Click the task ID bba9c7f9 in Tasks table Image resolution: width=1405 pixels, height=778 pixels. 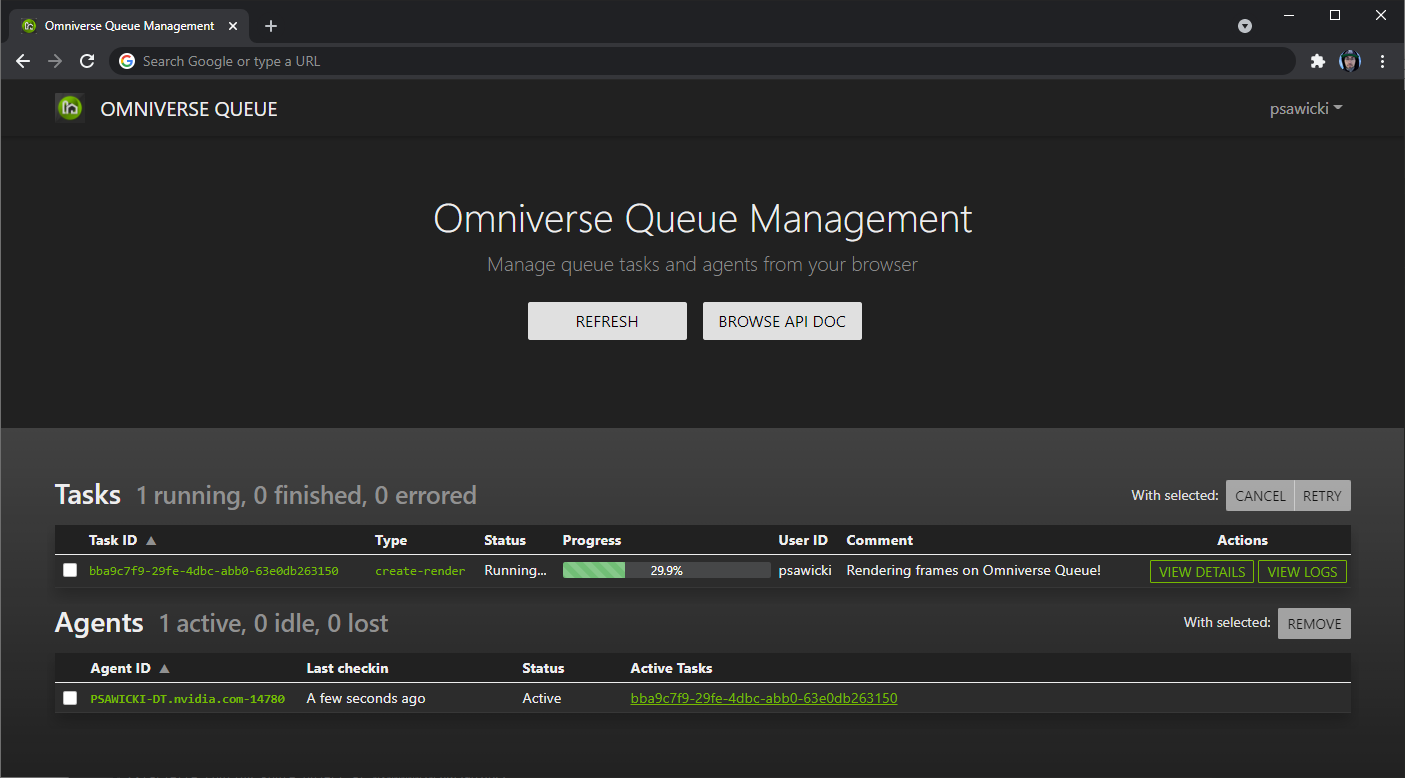(x=214, y=571)
